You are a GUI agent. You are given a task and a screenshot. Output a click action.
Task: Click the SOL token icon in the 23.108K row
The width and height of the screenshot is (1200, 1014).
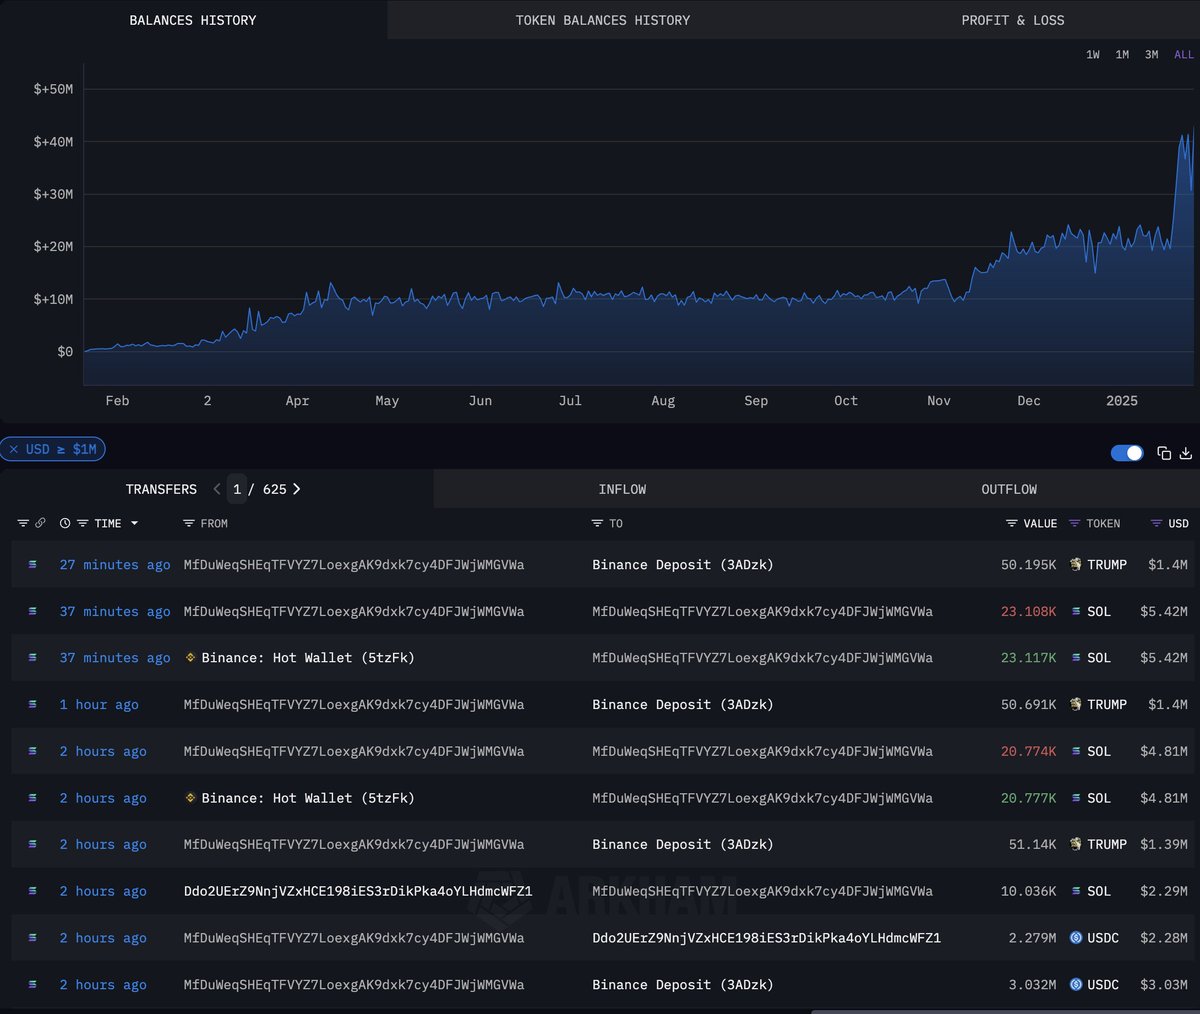click(x=1076, y=611)
